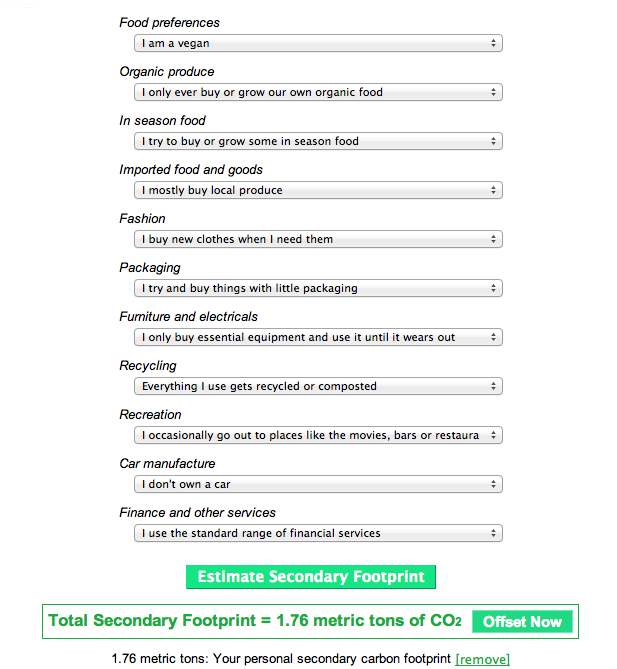Click the 'I don't own a car' option text
This screenshot has height=669, width=617.
pyautogui.click(x=186, y=484)
